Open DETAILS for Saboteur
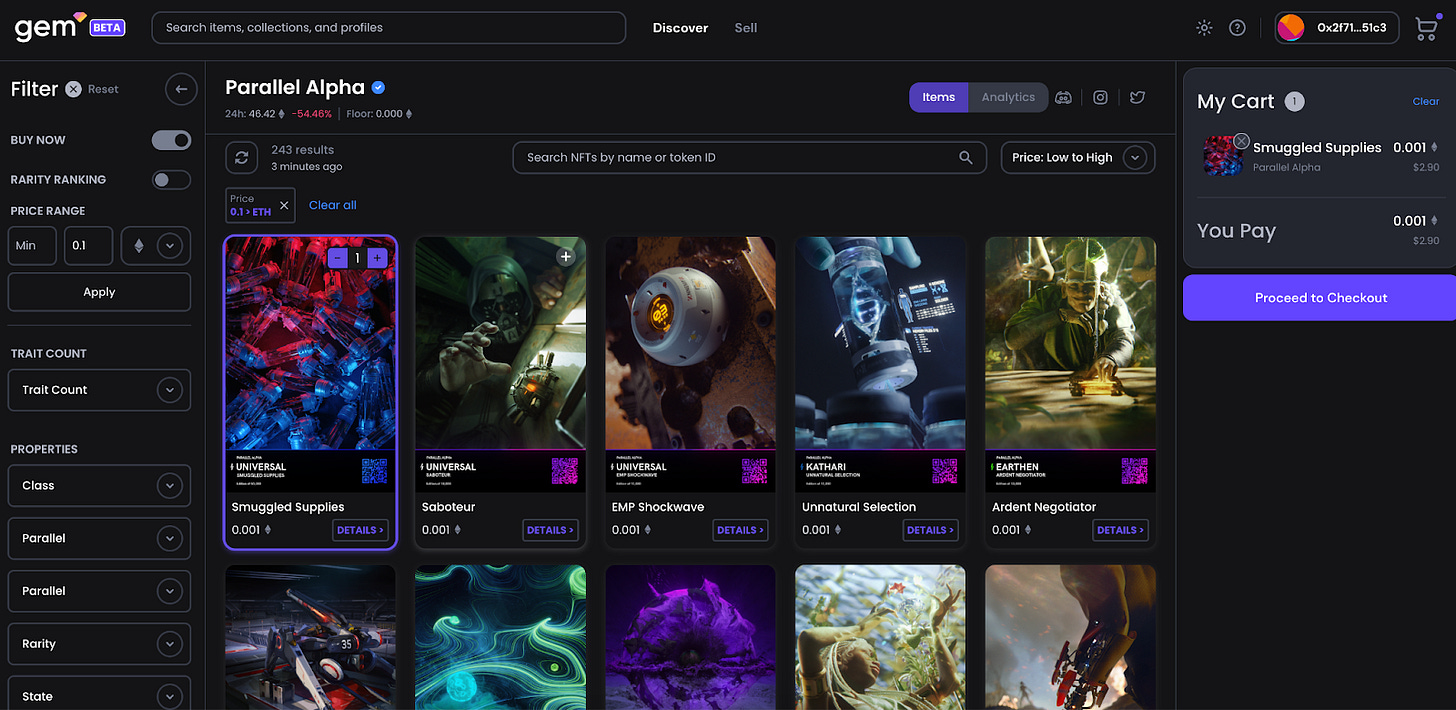1456x710 pixels. [550, 530]
